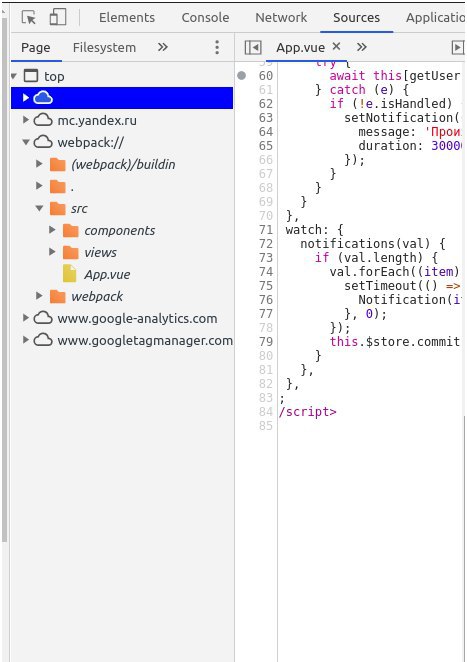Open the Network tab
Viewport: 467px width, 662px height.
[x=281, y=18]
